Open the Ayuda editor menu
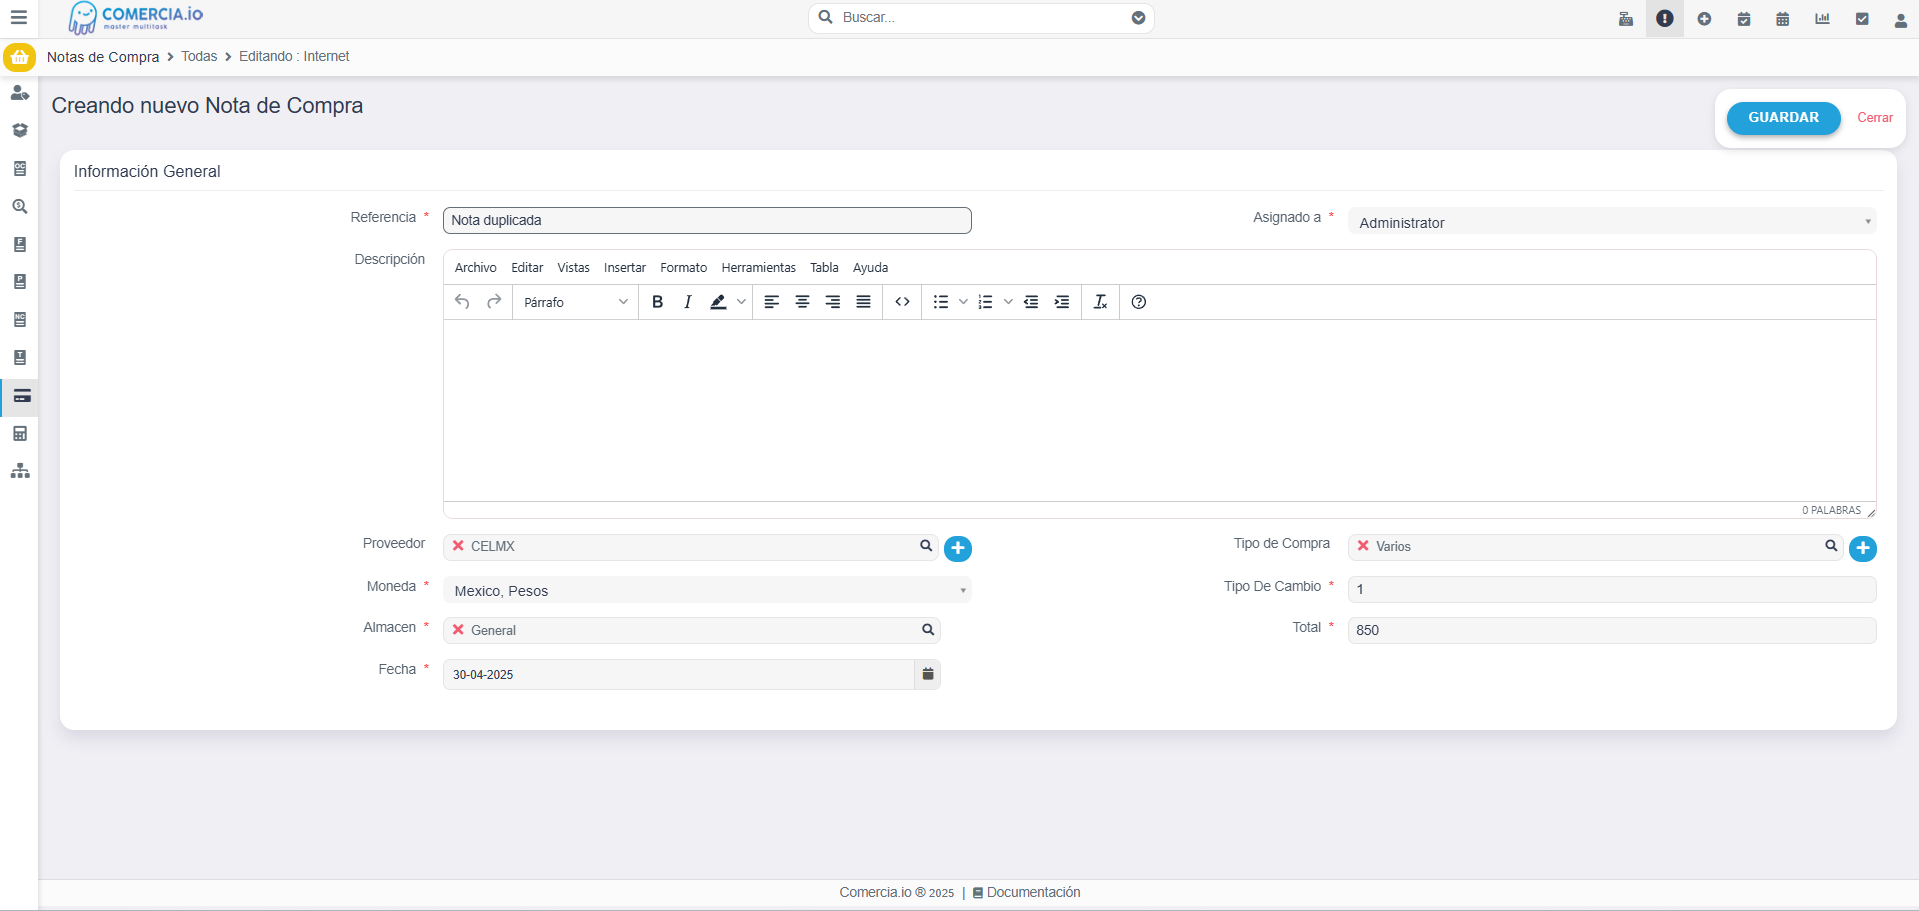Image resolution: width=1919 pixels, height=911 pixels. tap(870, 268)
